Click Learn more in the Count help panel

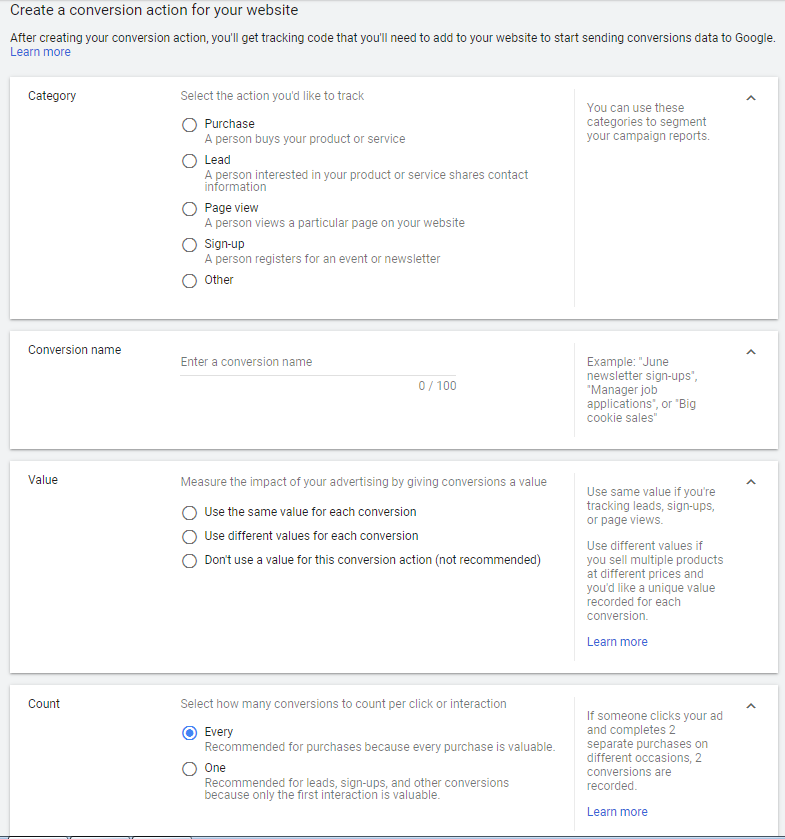point(617,811)
